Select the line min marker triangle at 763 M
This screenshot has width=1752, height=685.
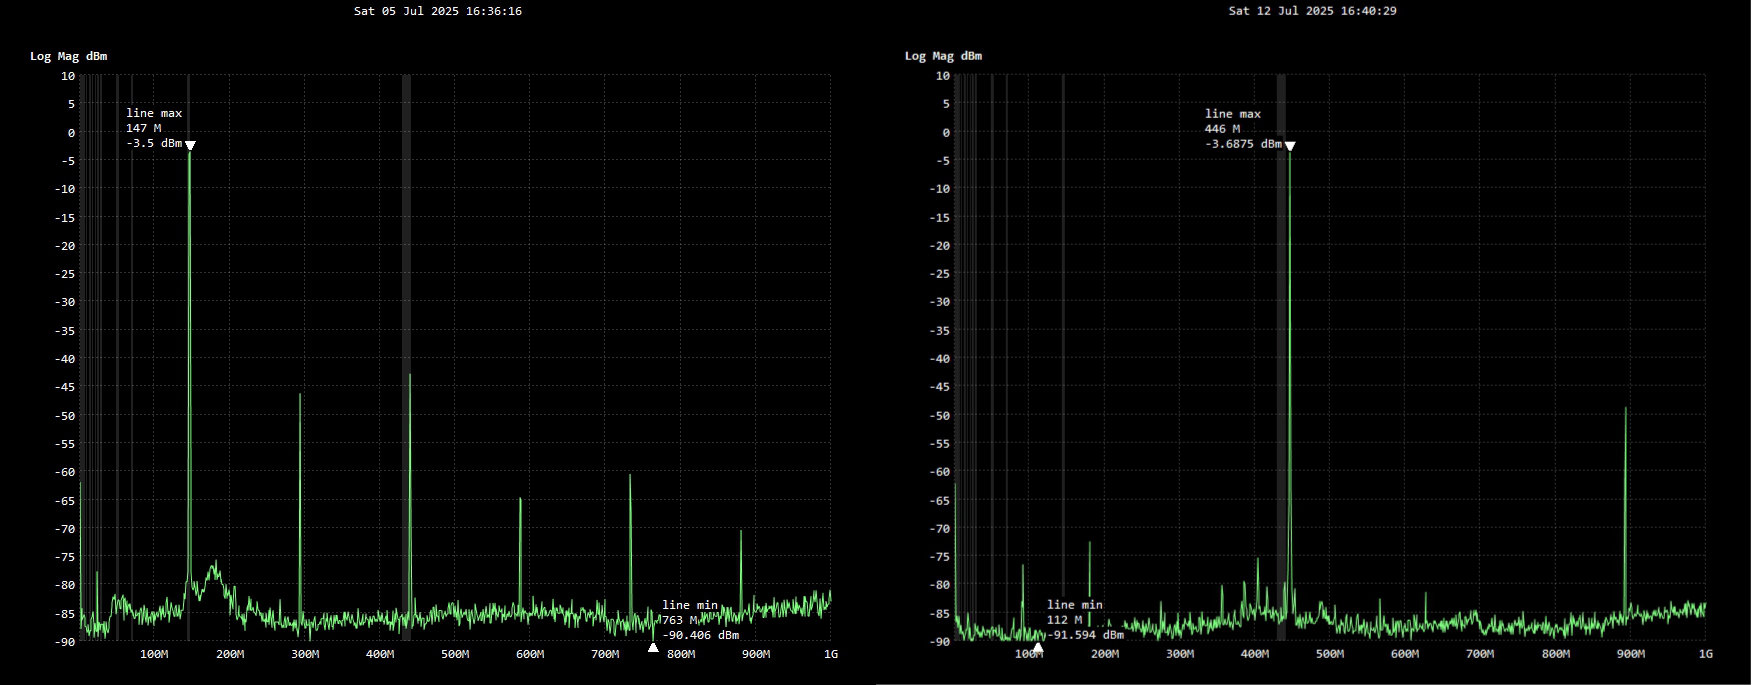coord(653,647)
